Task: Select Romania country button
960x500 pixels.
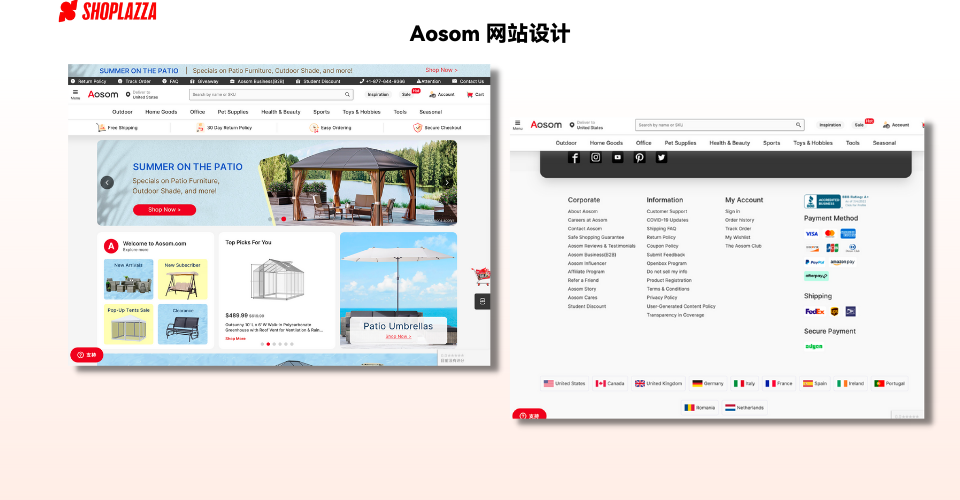Action: click(x=699, y=408)
